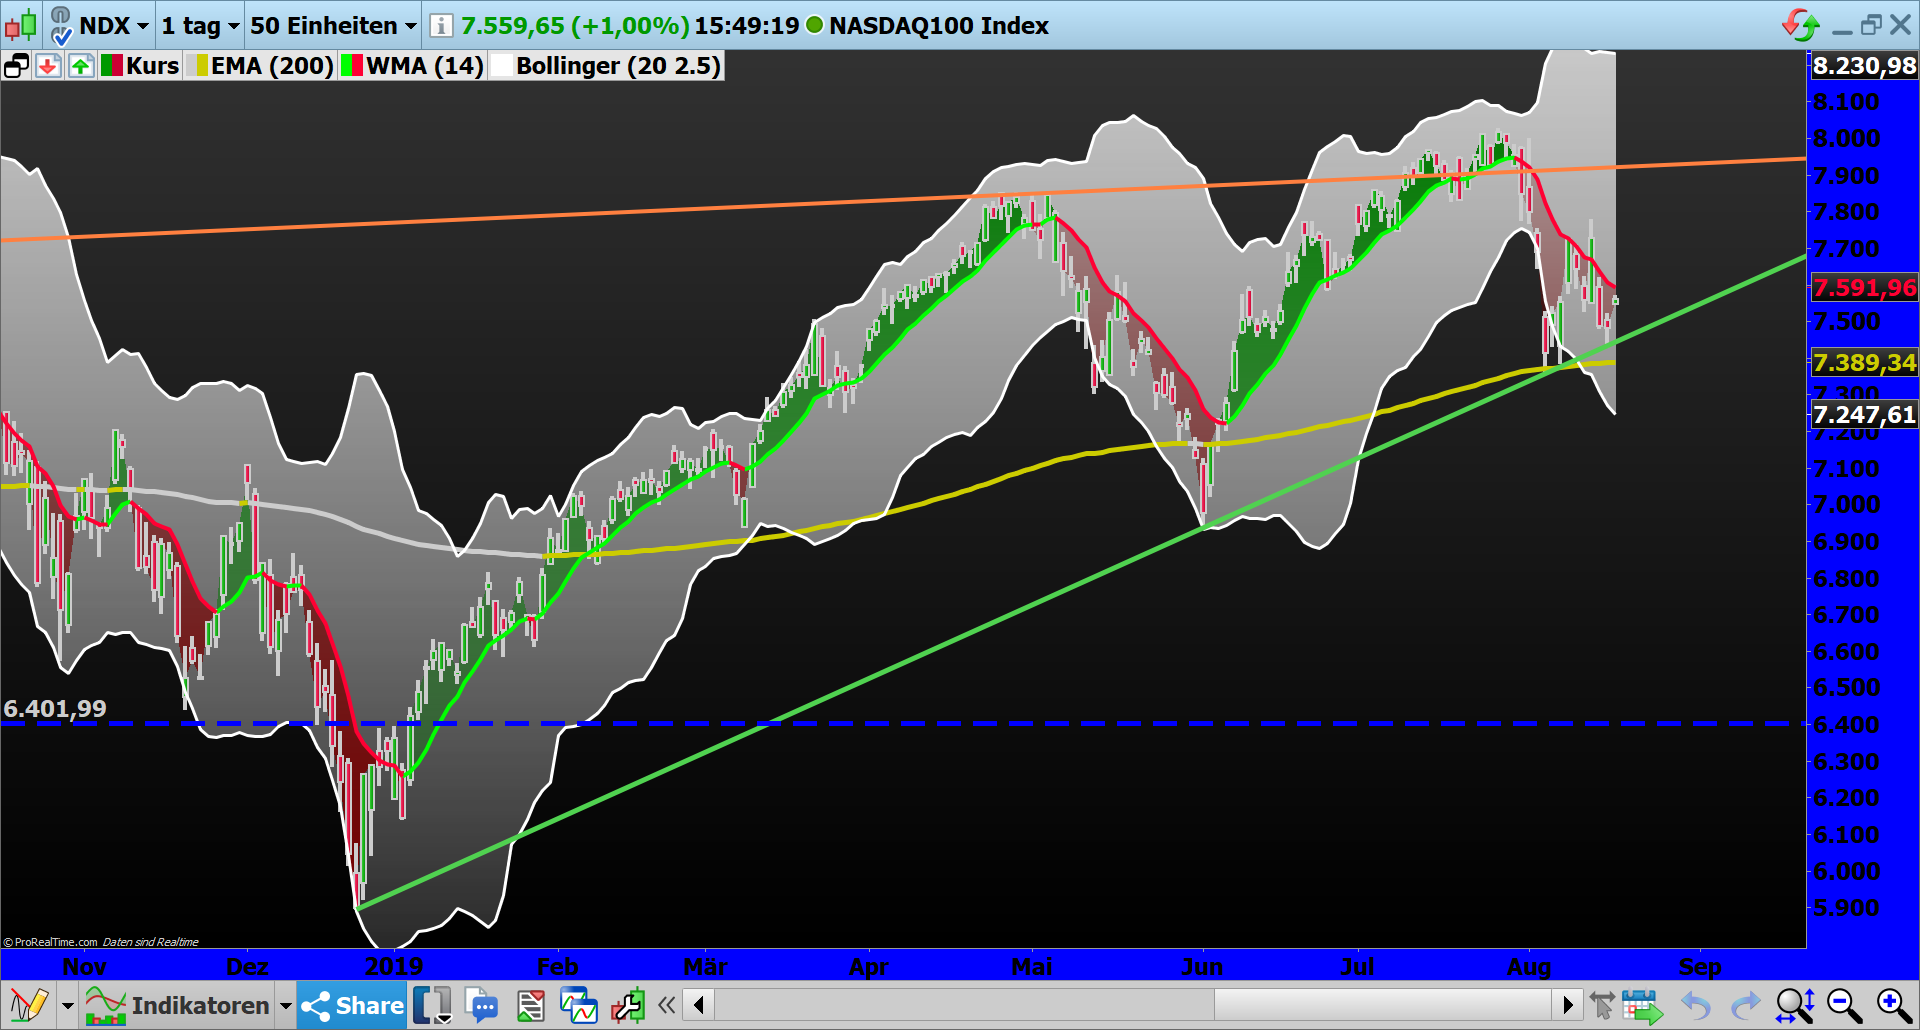Click the Aug label on time axis
1920x1030 pixels.
pos(1528,966)
